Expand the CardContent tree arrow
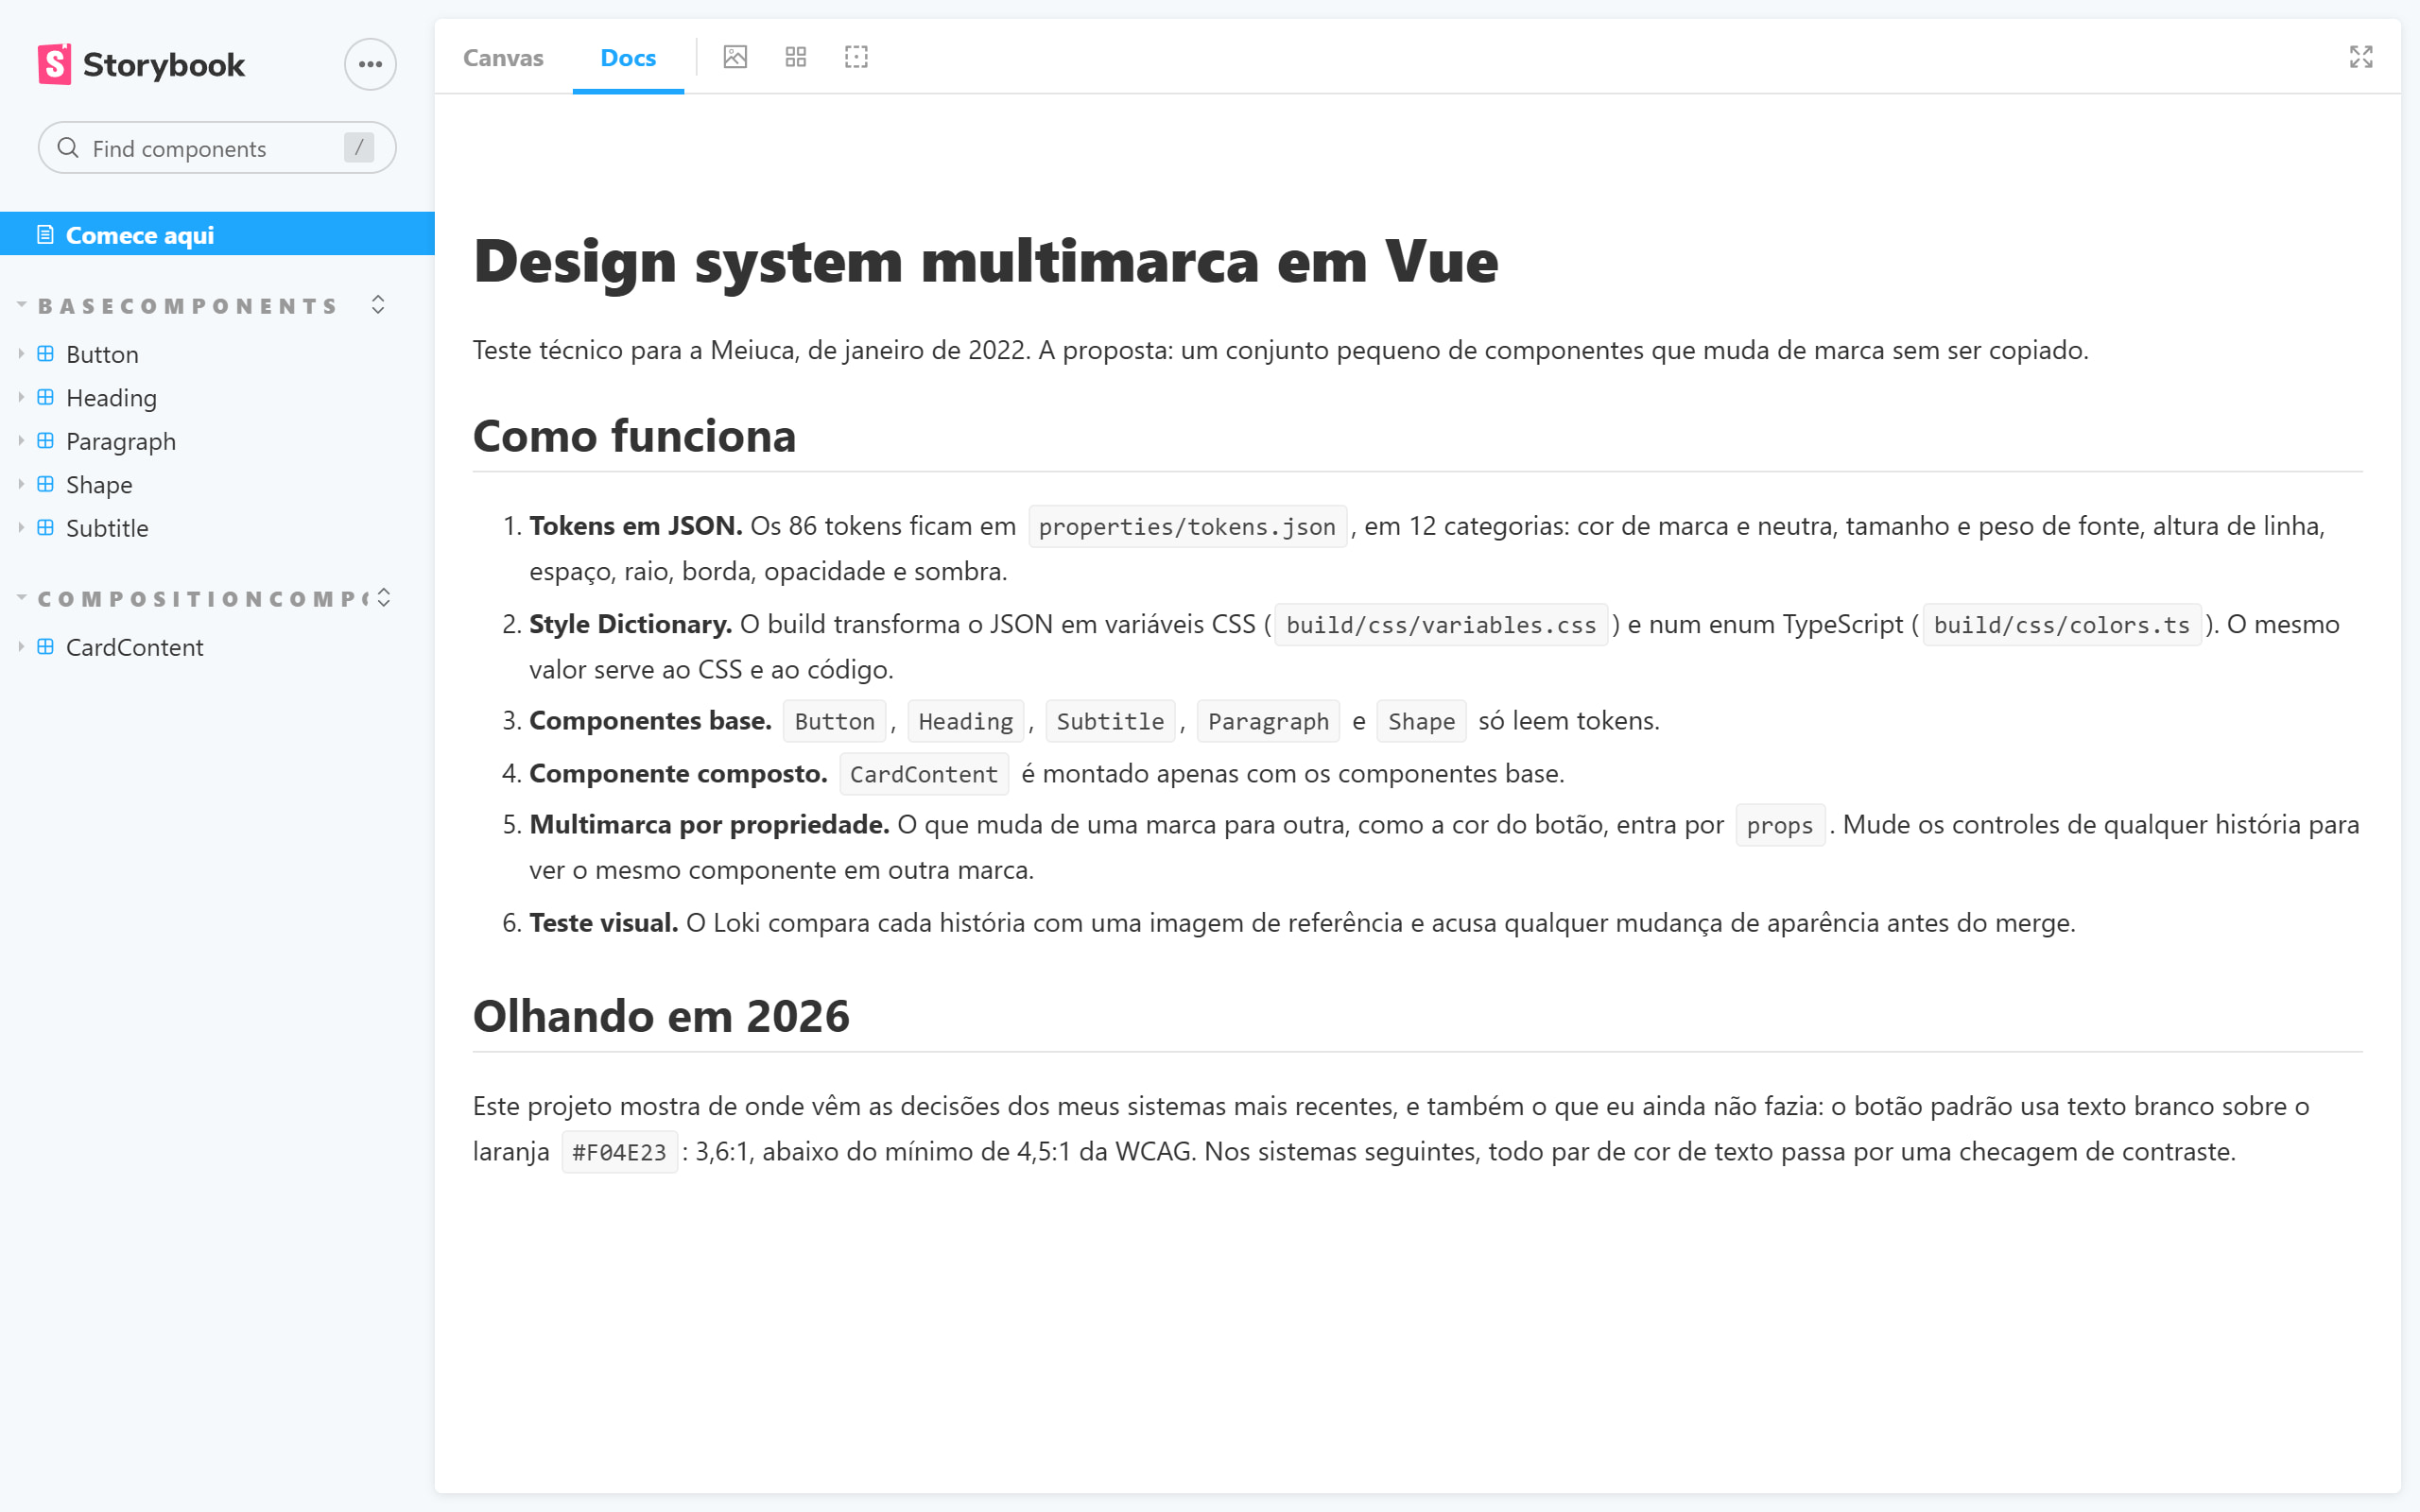Image resolution: width=2420 pixels, height=1512 pixels. click(21, 647)
